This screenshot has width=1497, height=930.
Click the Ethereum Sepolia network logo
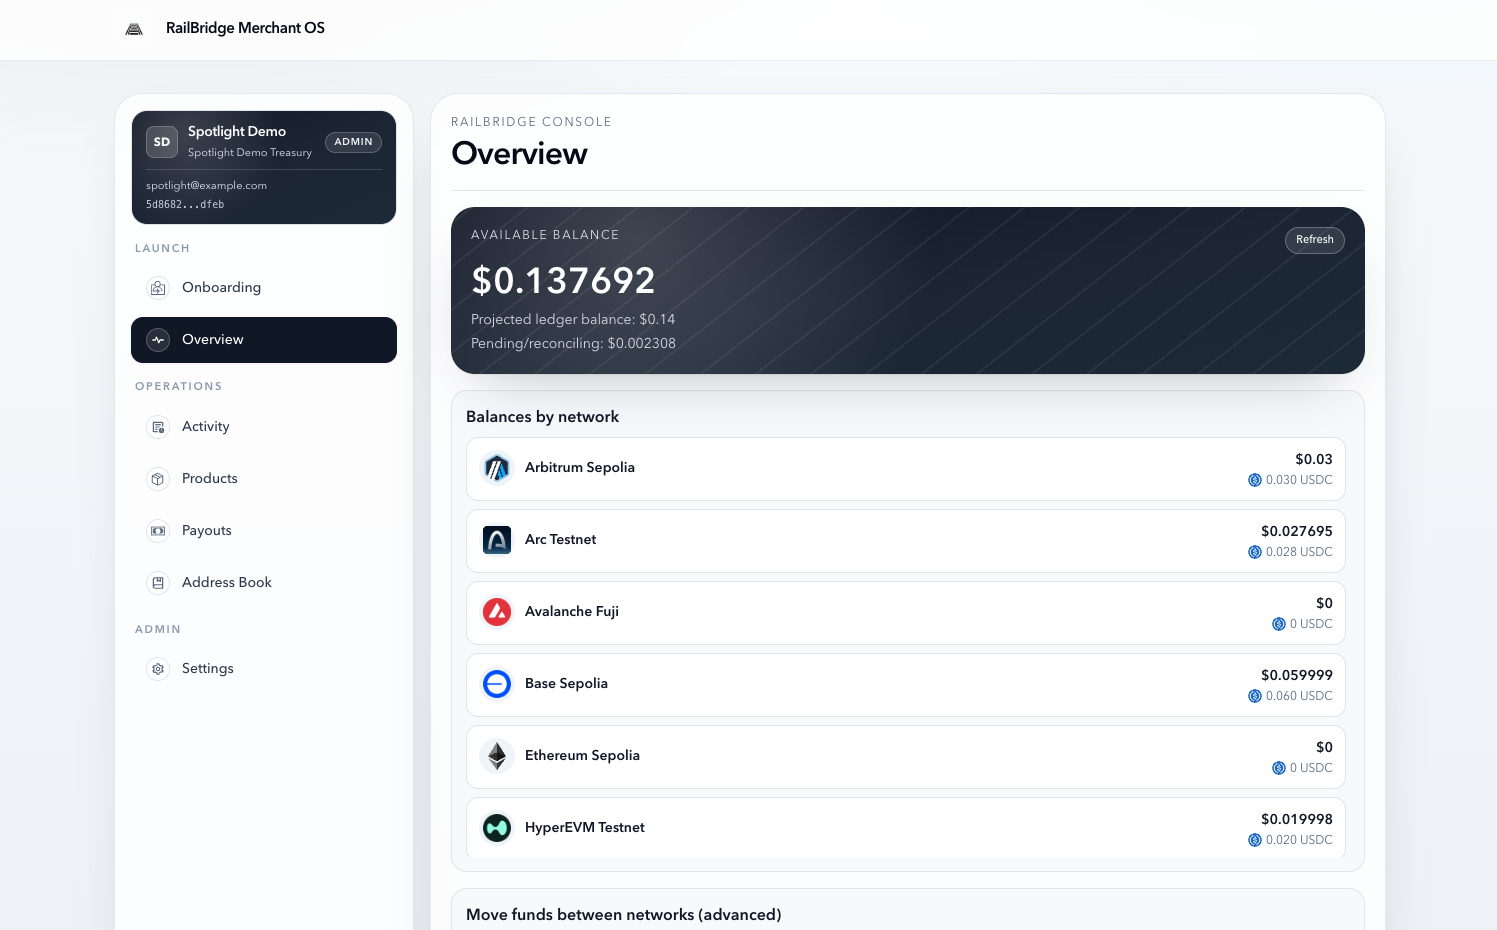(497, 756)
